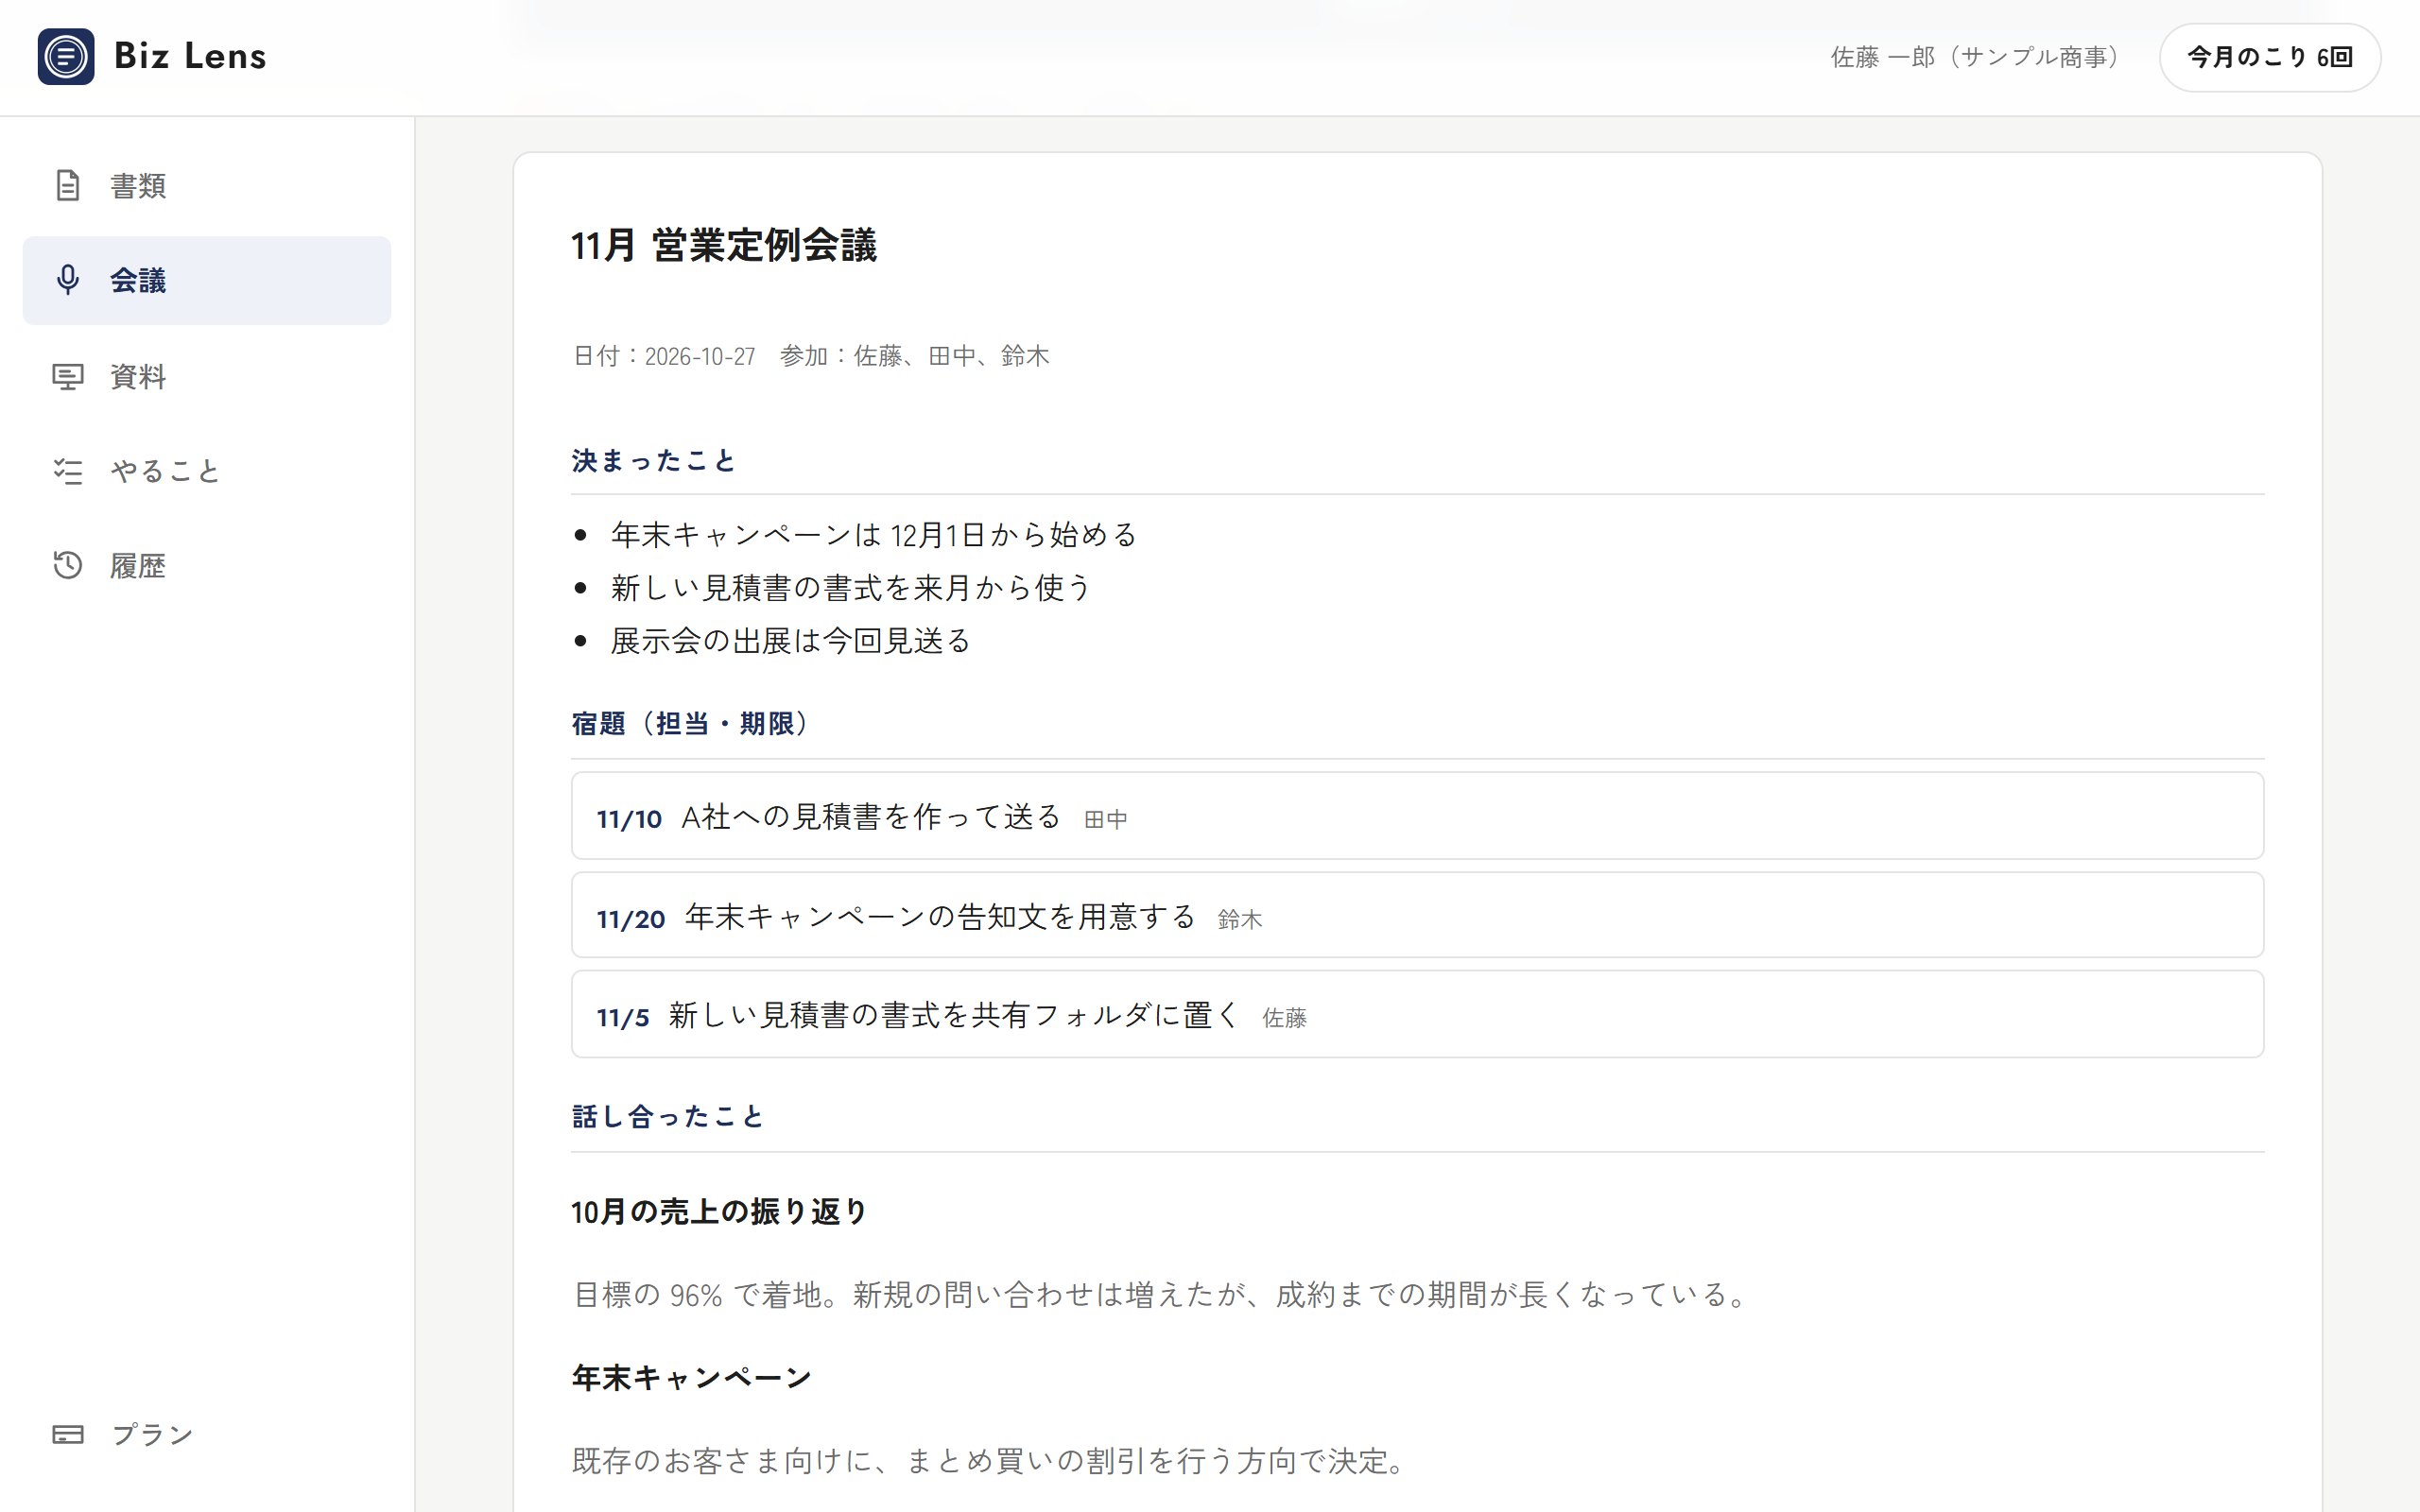The width and height of the screenshot is (2420, 1512).
Task: Click the microphone icon beside 会議
Action: pyautogui.click(x=67, y=280)
